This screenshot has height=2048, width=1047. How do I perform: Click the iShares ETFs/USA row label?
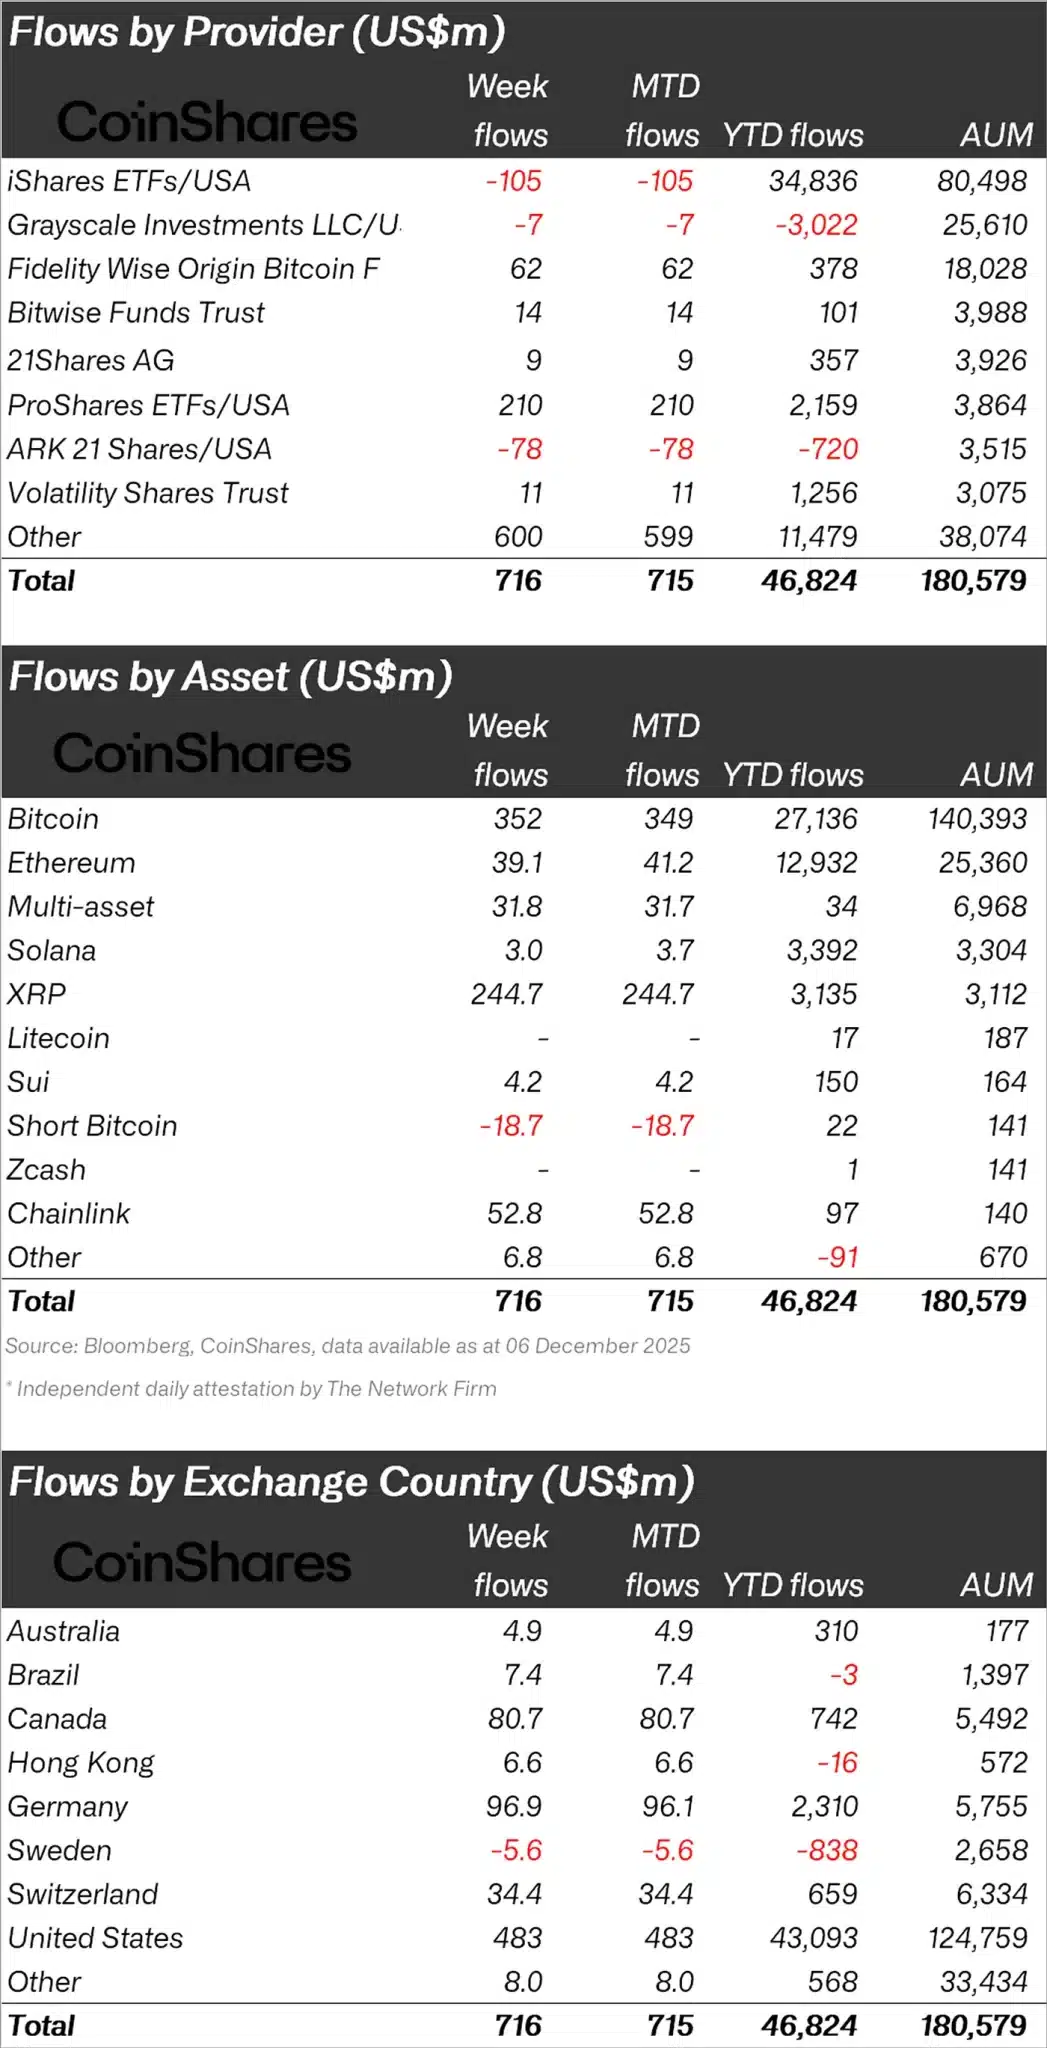(129, 181)
